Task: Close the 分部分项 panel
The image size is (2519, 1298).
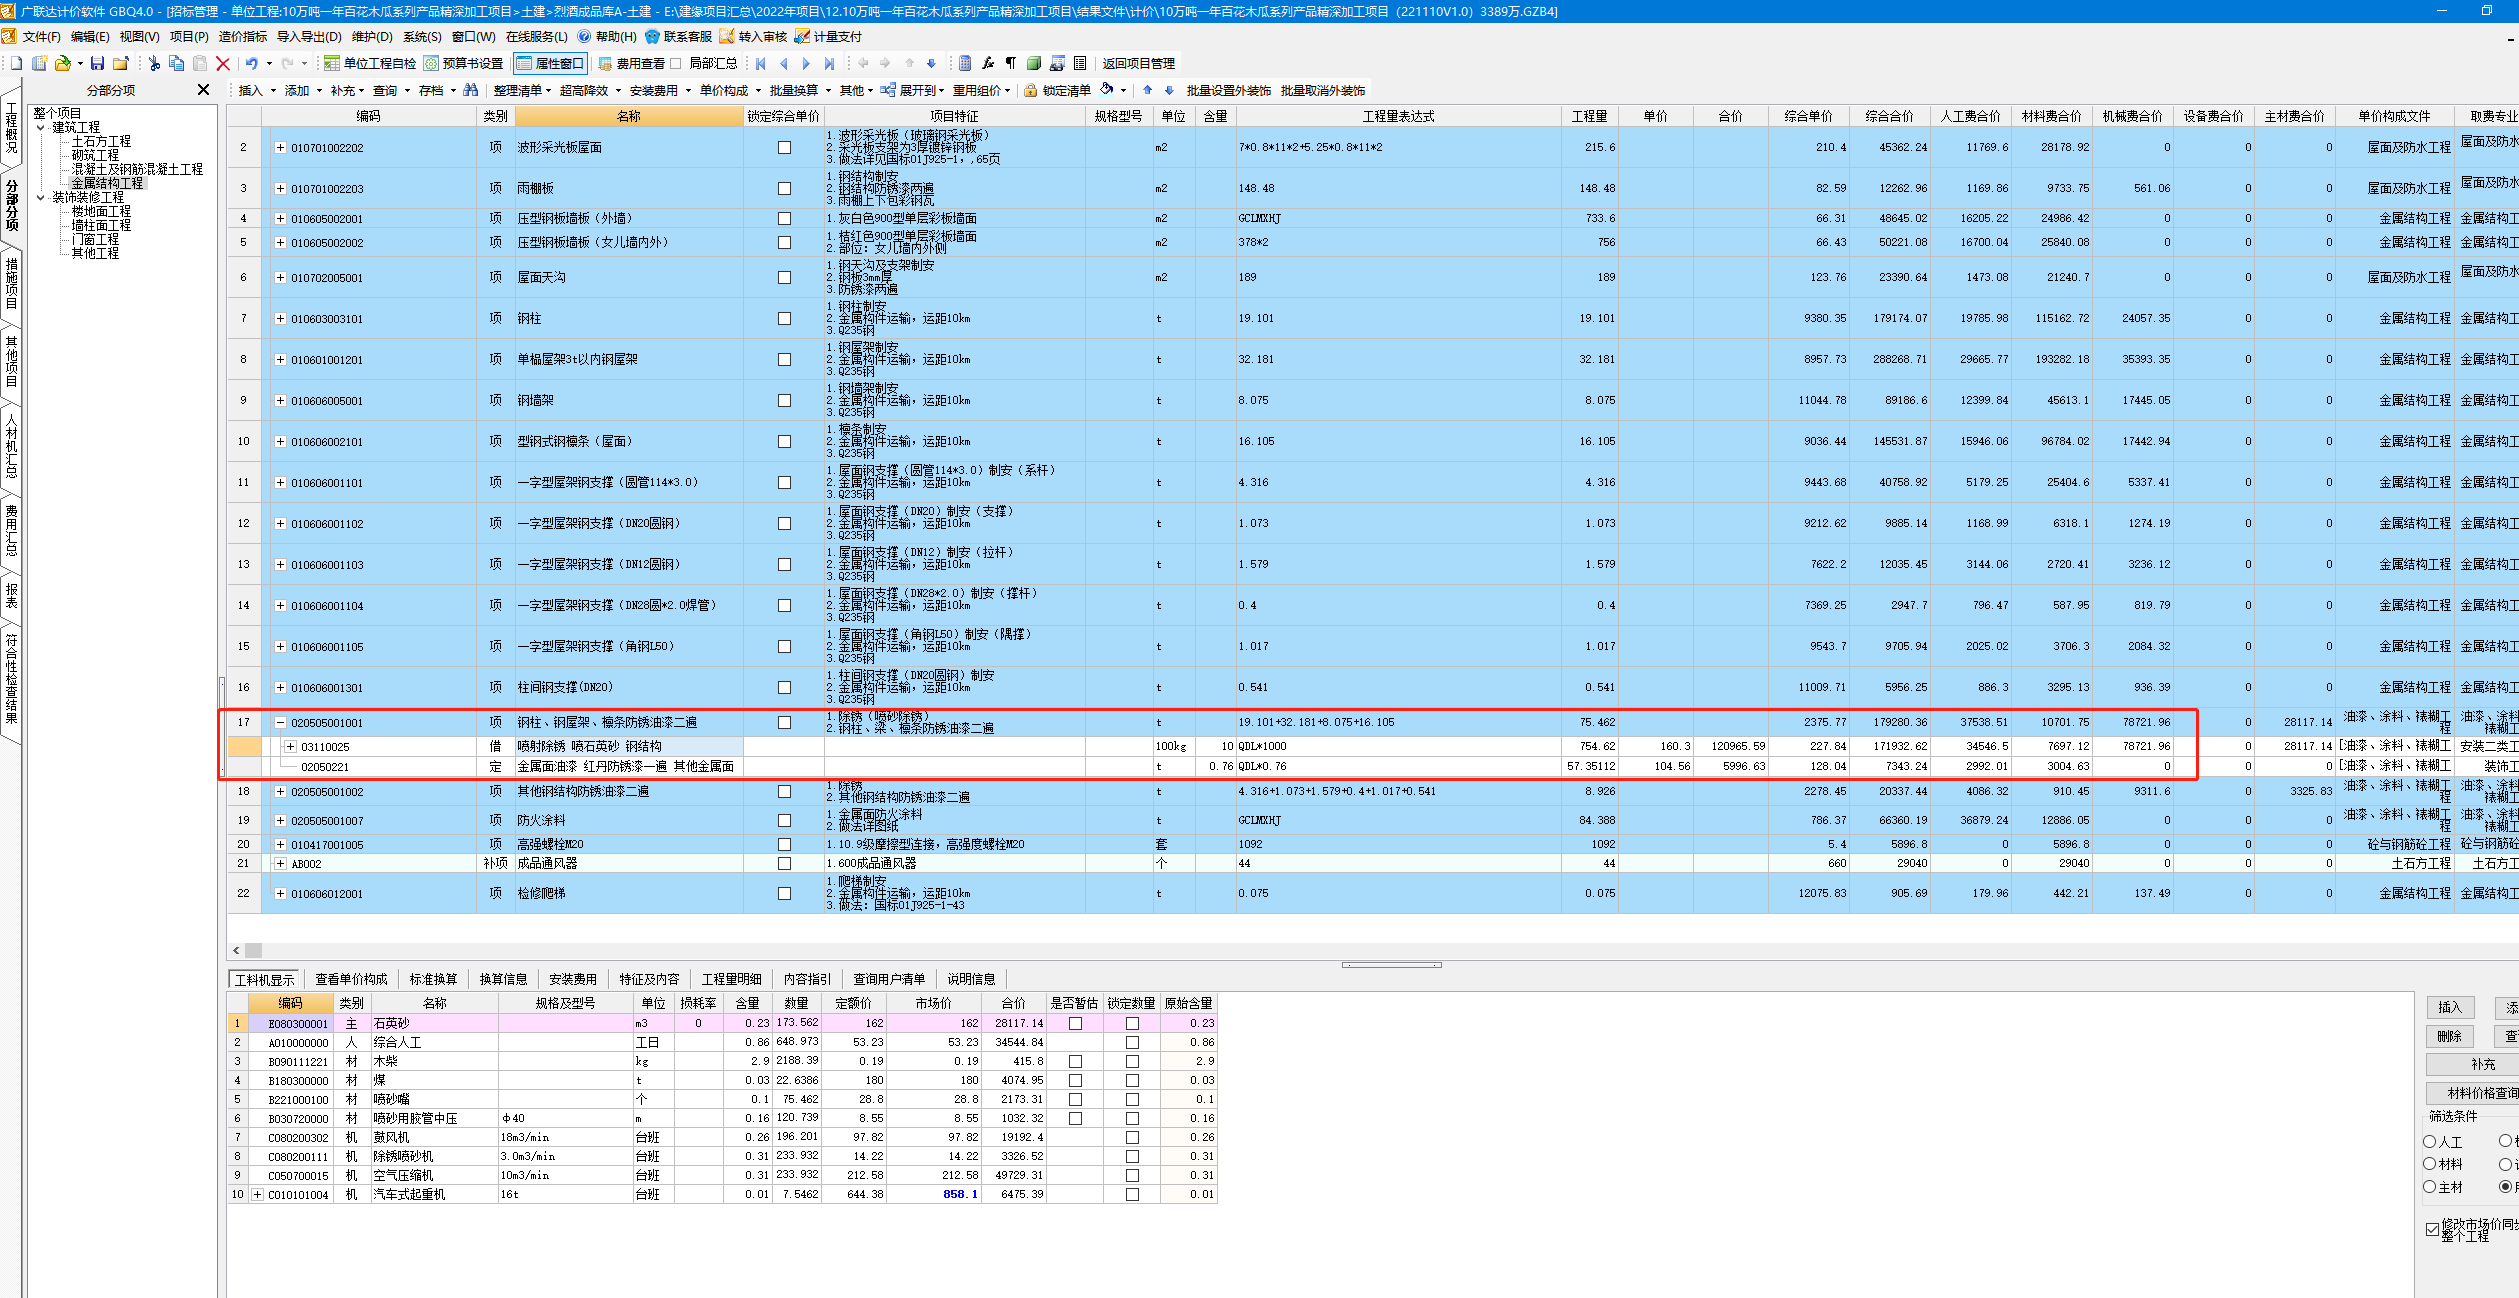Action: (x=204, y=89)
